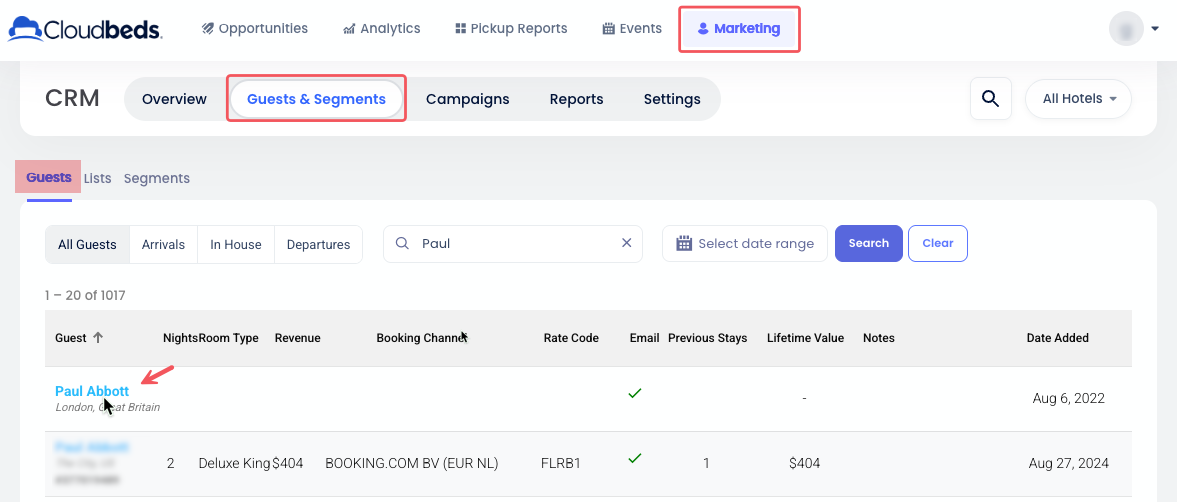Open the Select date range picker
Image resolution: width=1177 pixels, height=502 pixels.
(x=755, y=244)
